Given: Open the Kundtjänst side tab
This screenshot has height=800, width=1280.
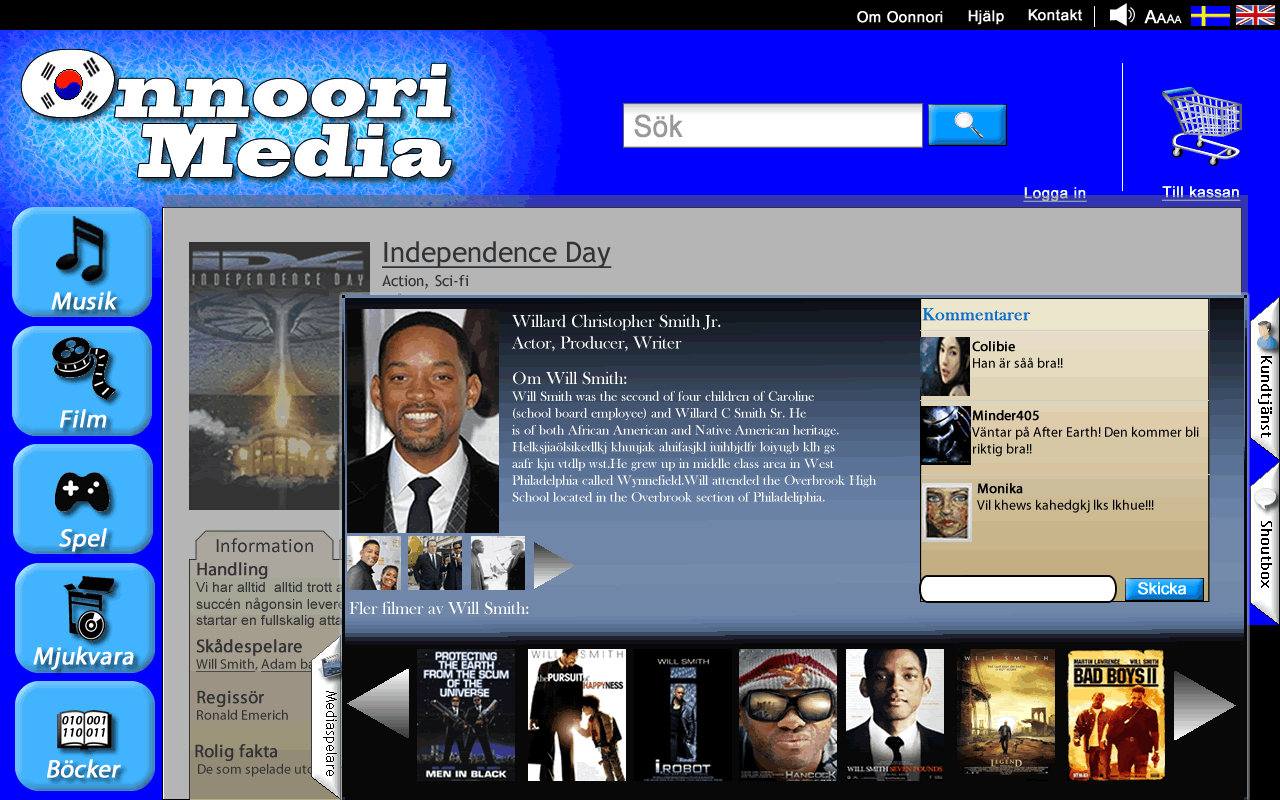Looking at the screenshot, I should click(x=1265, y=380).
